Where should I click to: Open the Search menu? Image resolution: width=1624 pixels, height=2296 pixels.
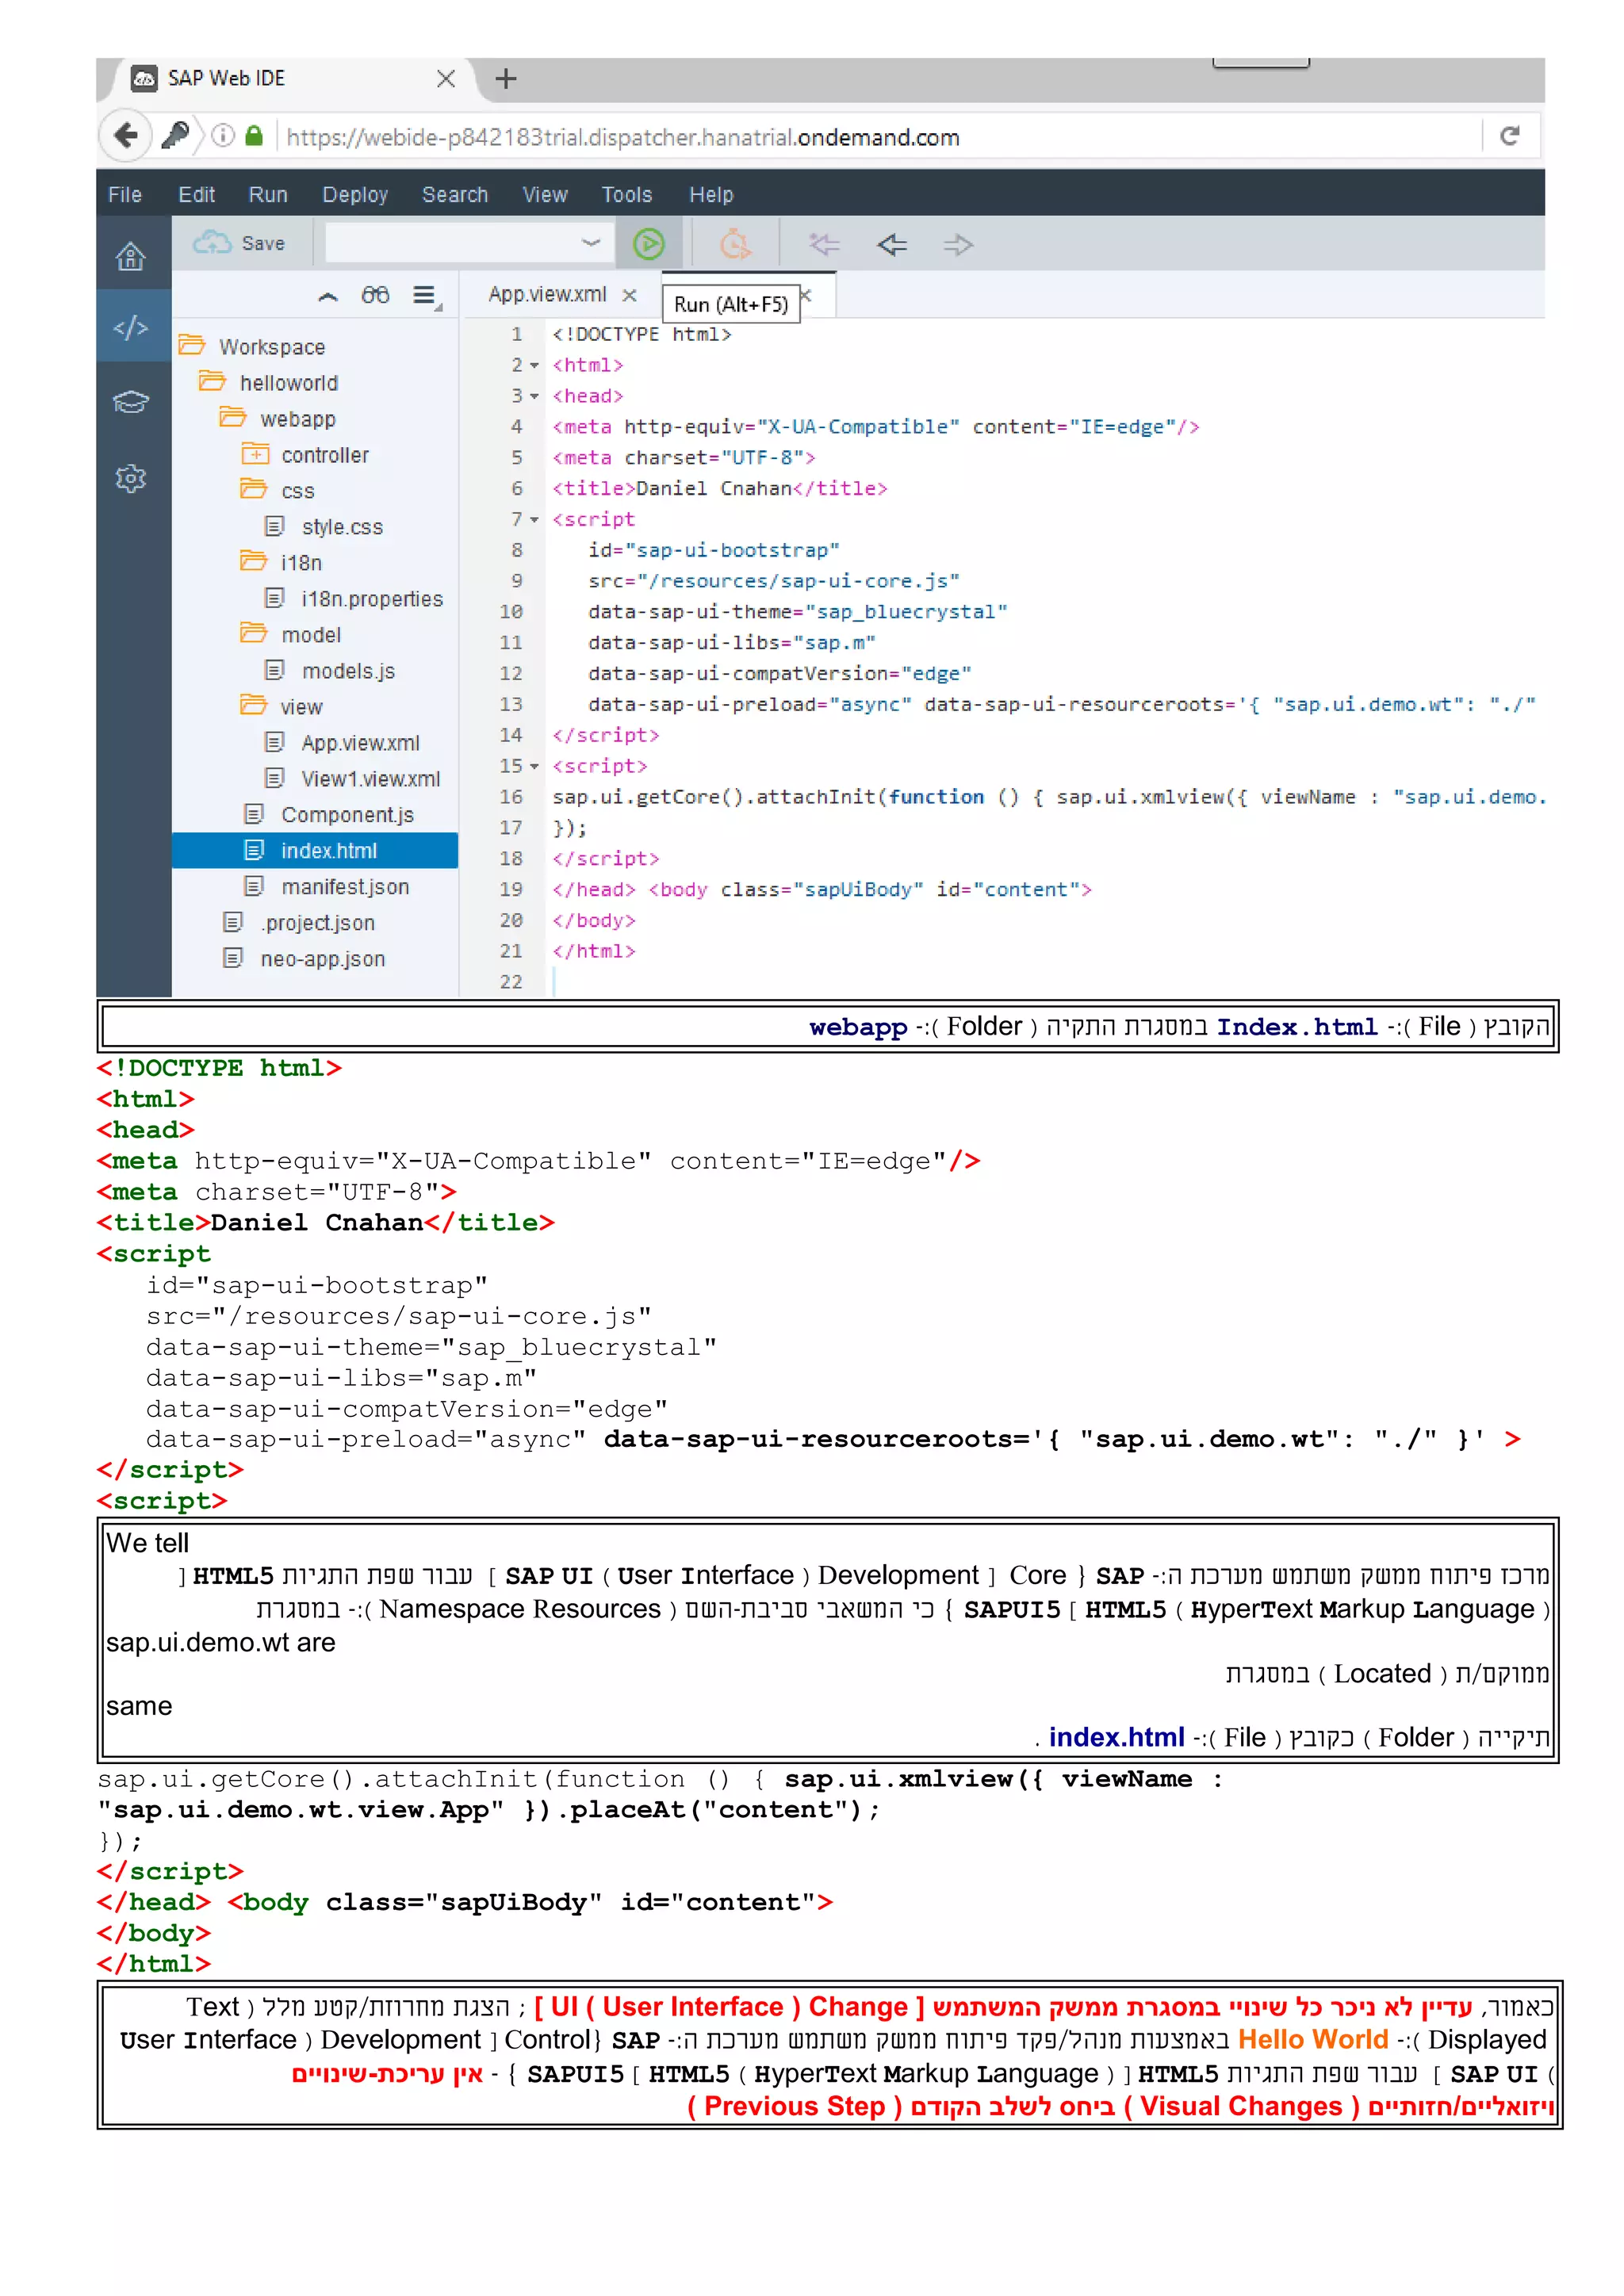point(455,194)
